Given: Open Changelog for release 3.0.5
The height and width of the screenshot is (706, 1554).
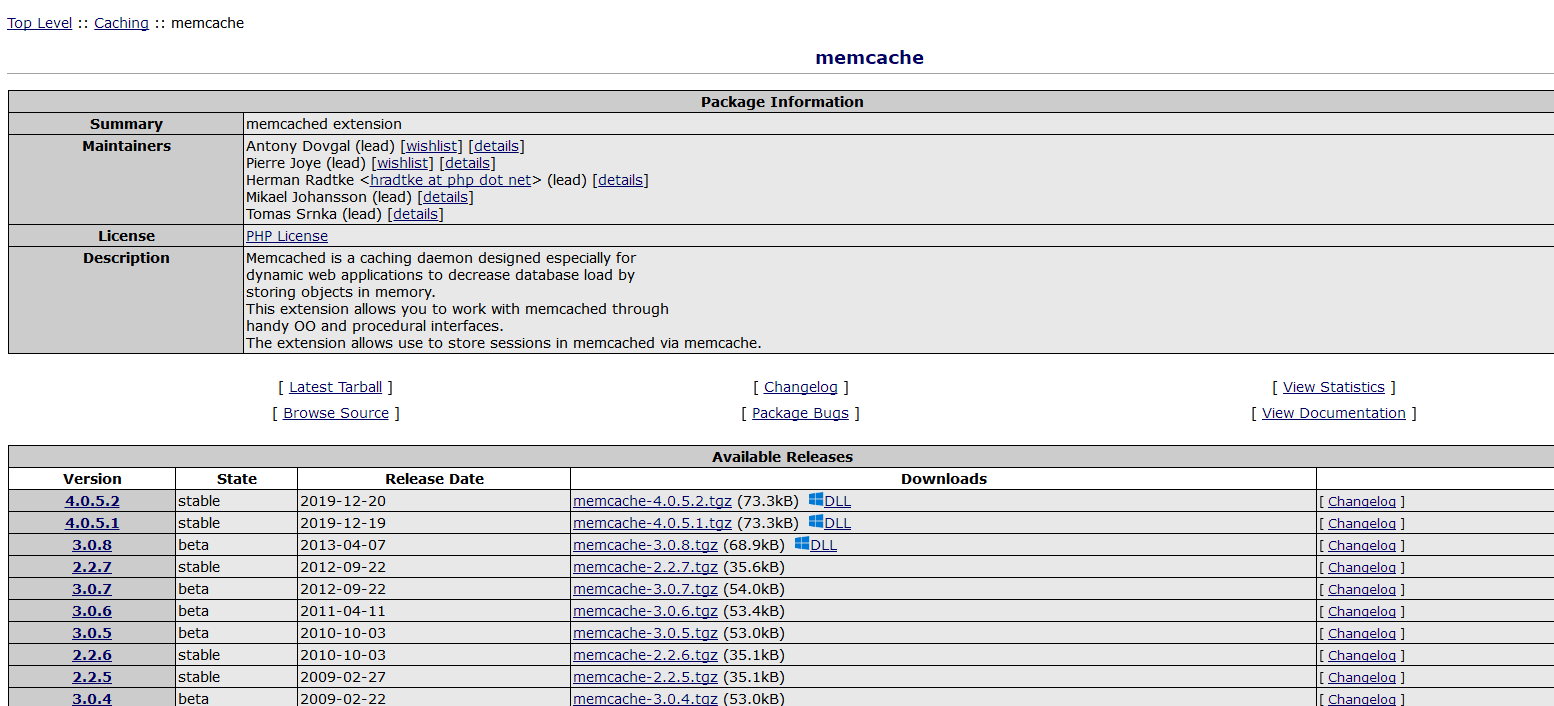Looking at the screenshot, I should click(1362, 634).
